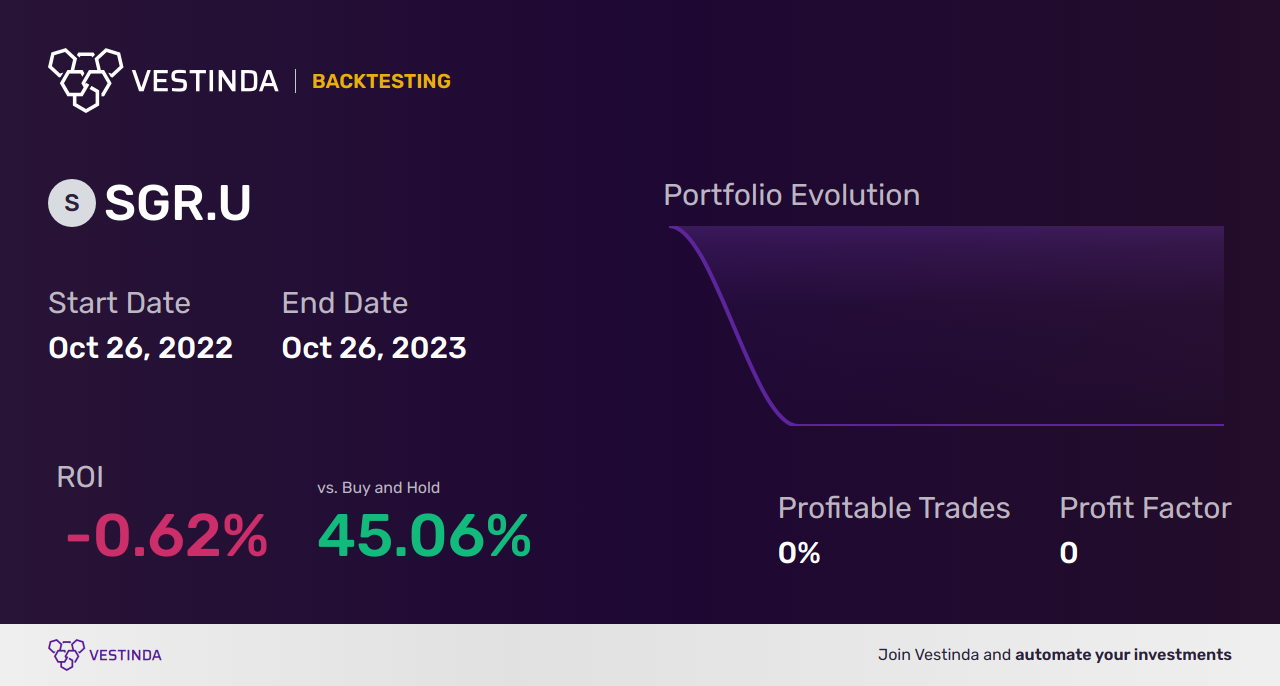1280x686 pixels.
Task: Click the small Vestinda logo icon in footer
Action: (x=66, y=655)
